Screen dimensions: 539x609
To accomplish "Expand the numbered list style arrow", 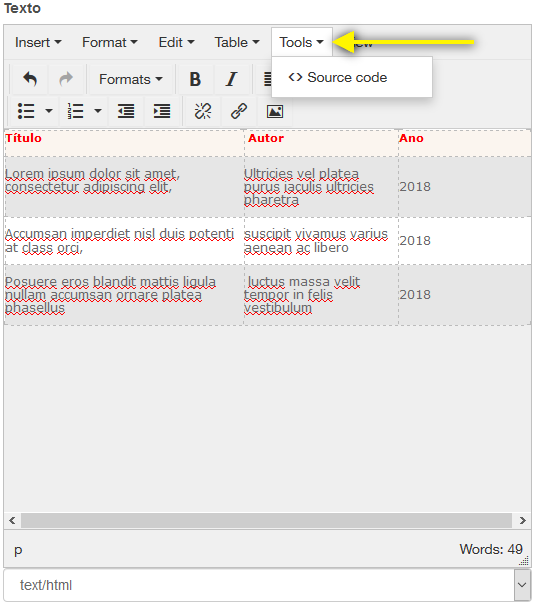I will pos(98,111).
